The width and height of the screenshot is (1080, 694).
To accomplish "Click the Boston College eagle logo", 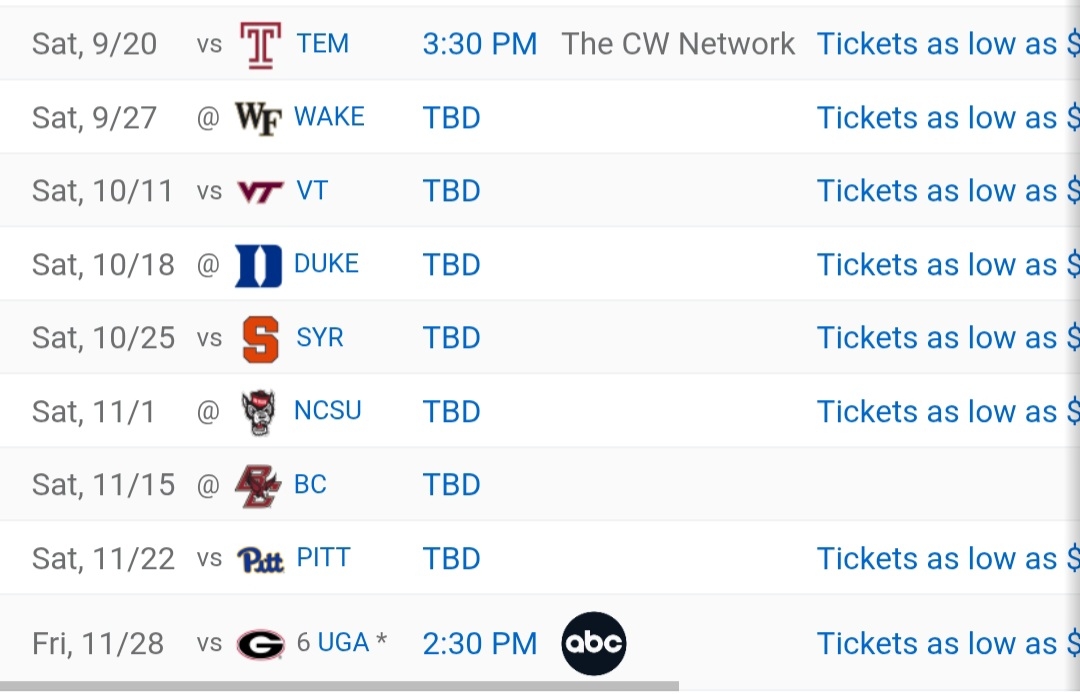I will (258, 486).
